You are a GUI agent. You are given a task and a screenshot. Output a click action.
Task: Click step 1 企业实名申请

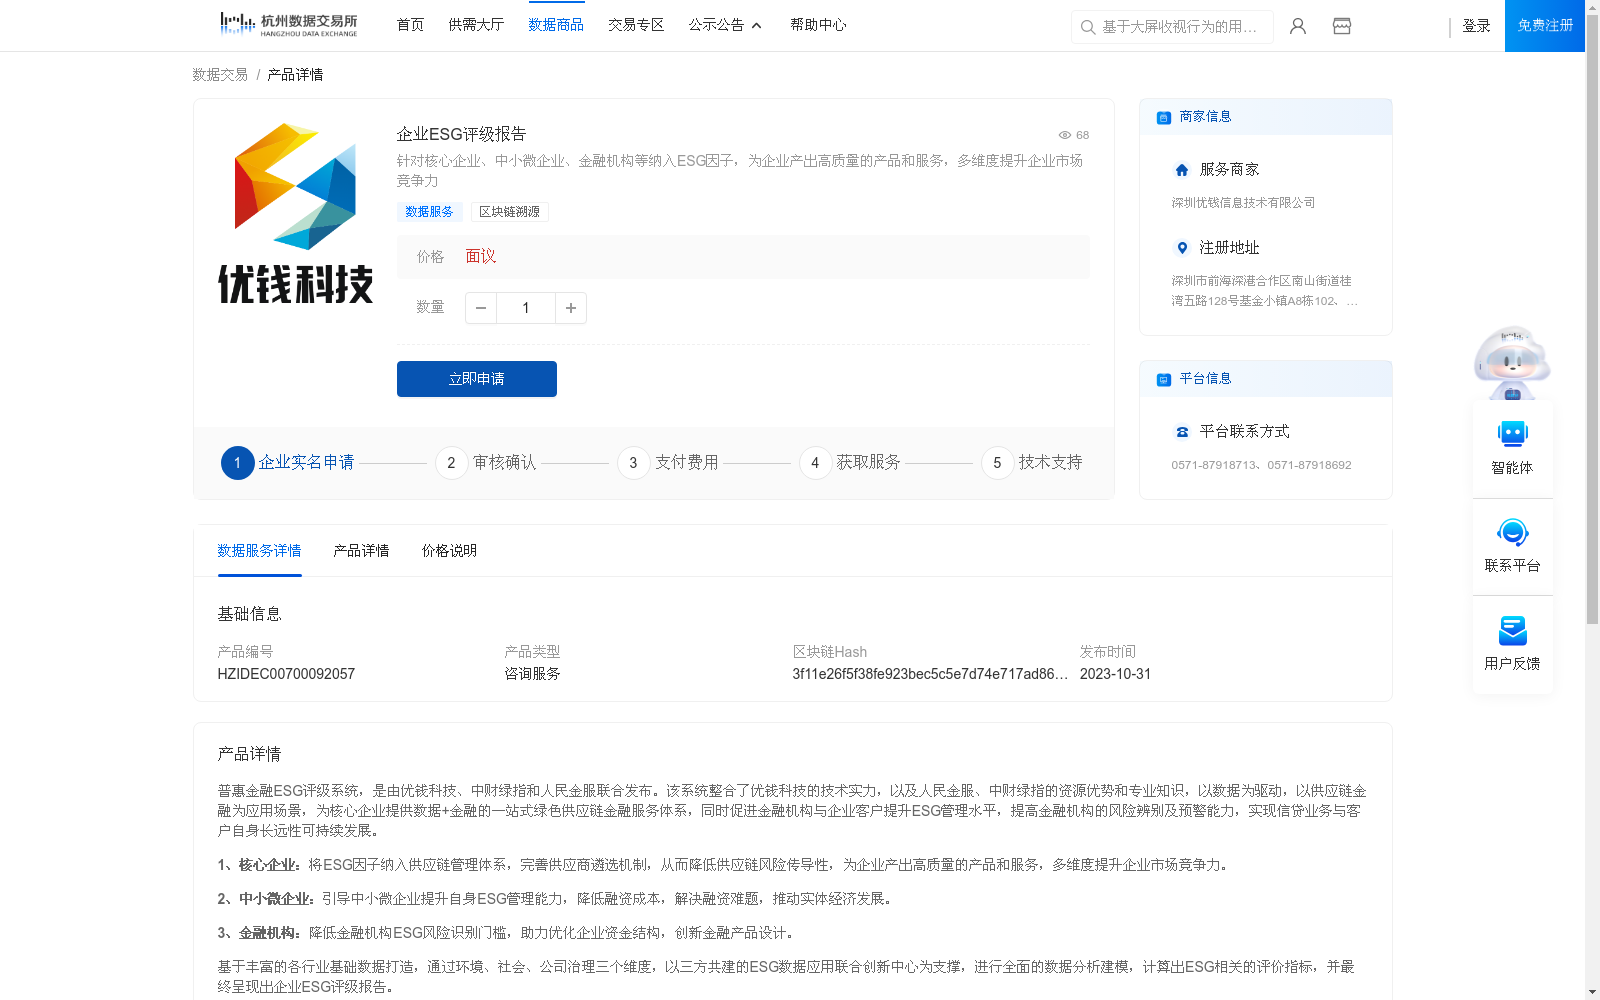click(x=288, y=463)
